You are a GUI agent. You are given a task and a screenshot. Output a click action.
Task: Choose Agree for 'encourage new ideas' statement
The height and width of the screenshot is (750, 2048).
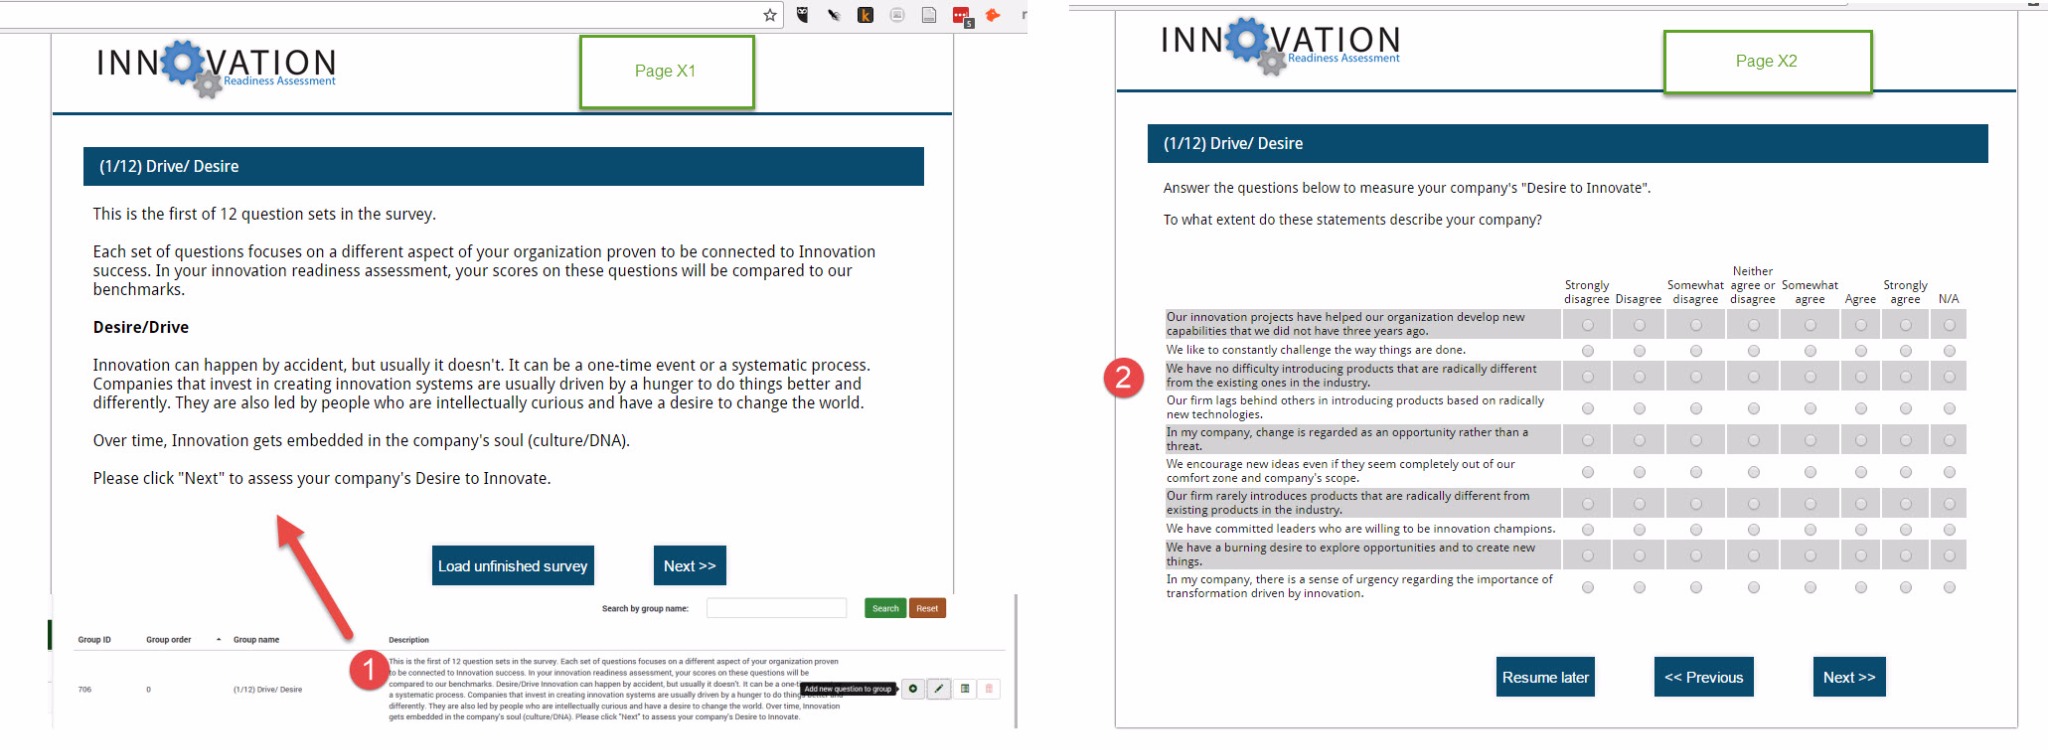click(1860, 472)
